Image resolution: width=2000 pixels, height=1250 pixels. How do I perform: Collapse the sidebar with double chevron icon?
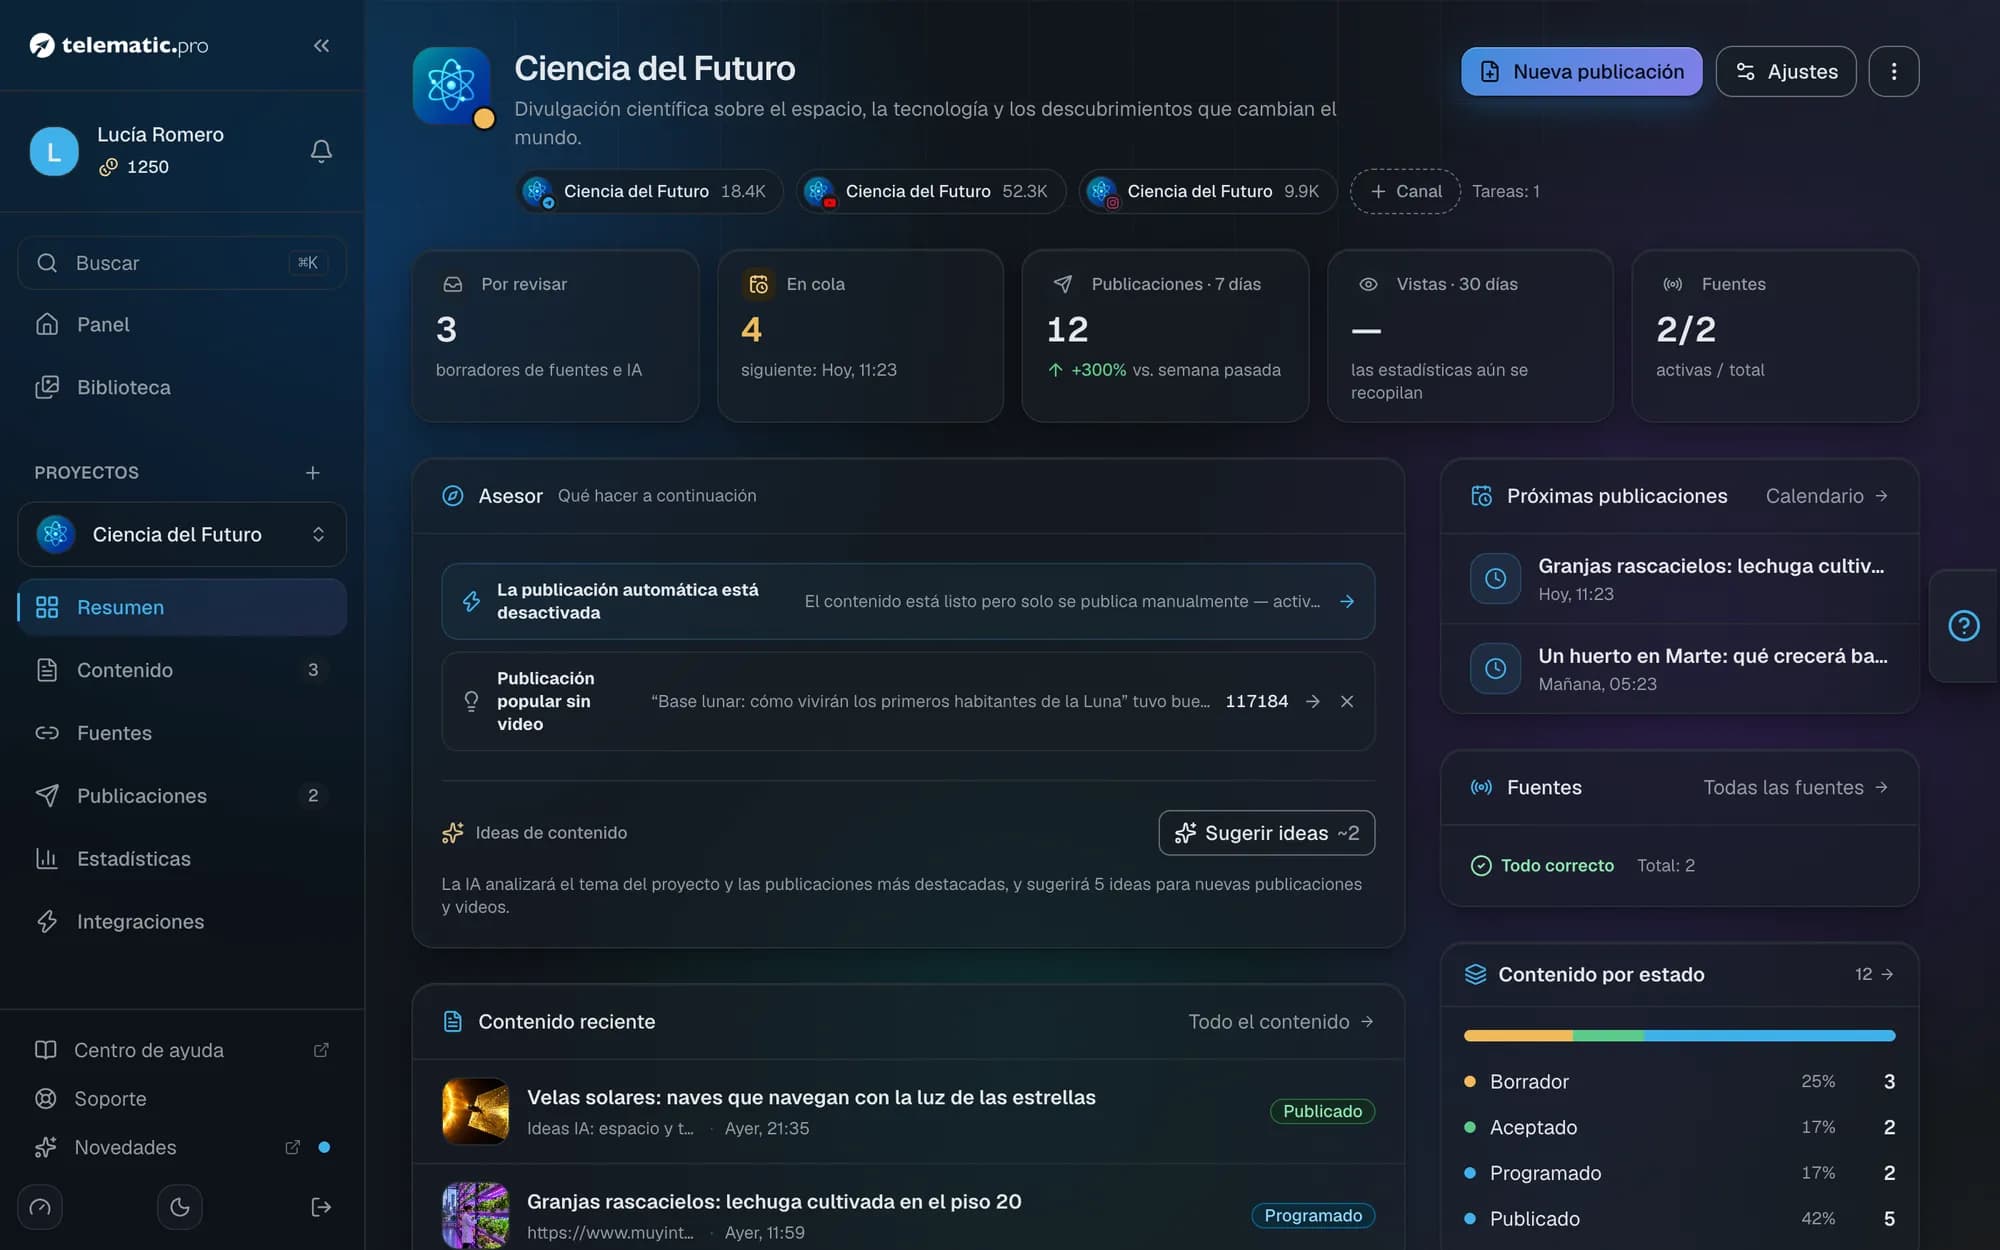321,46
